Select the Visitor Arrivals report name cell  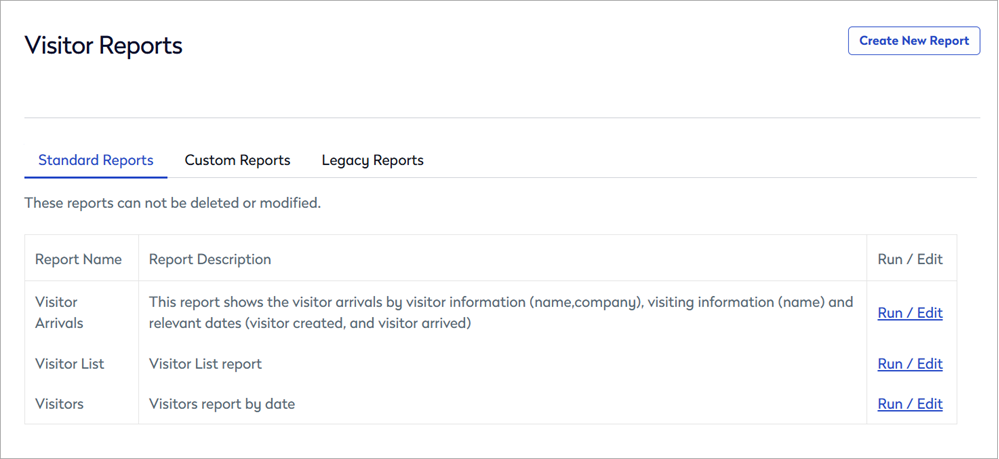tap(59, 312)
